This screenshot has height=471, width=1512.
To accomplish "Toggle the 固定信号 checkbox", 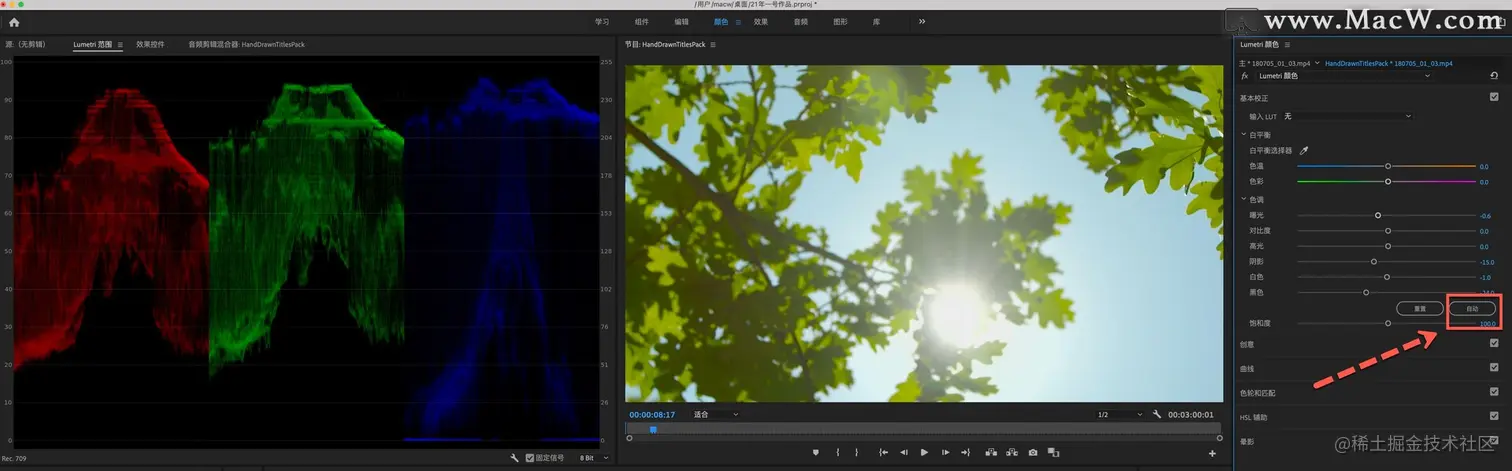I will pos(530,458).
